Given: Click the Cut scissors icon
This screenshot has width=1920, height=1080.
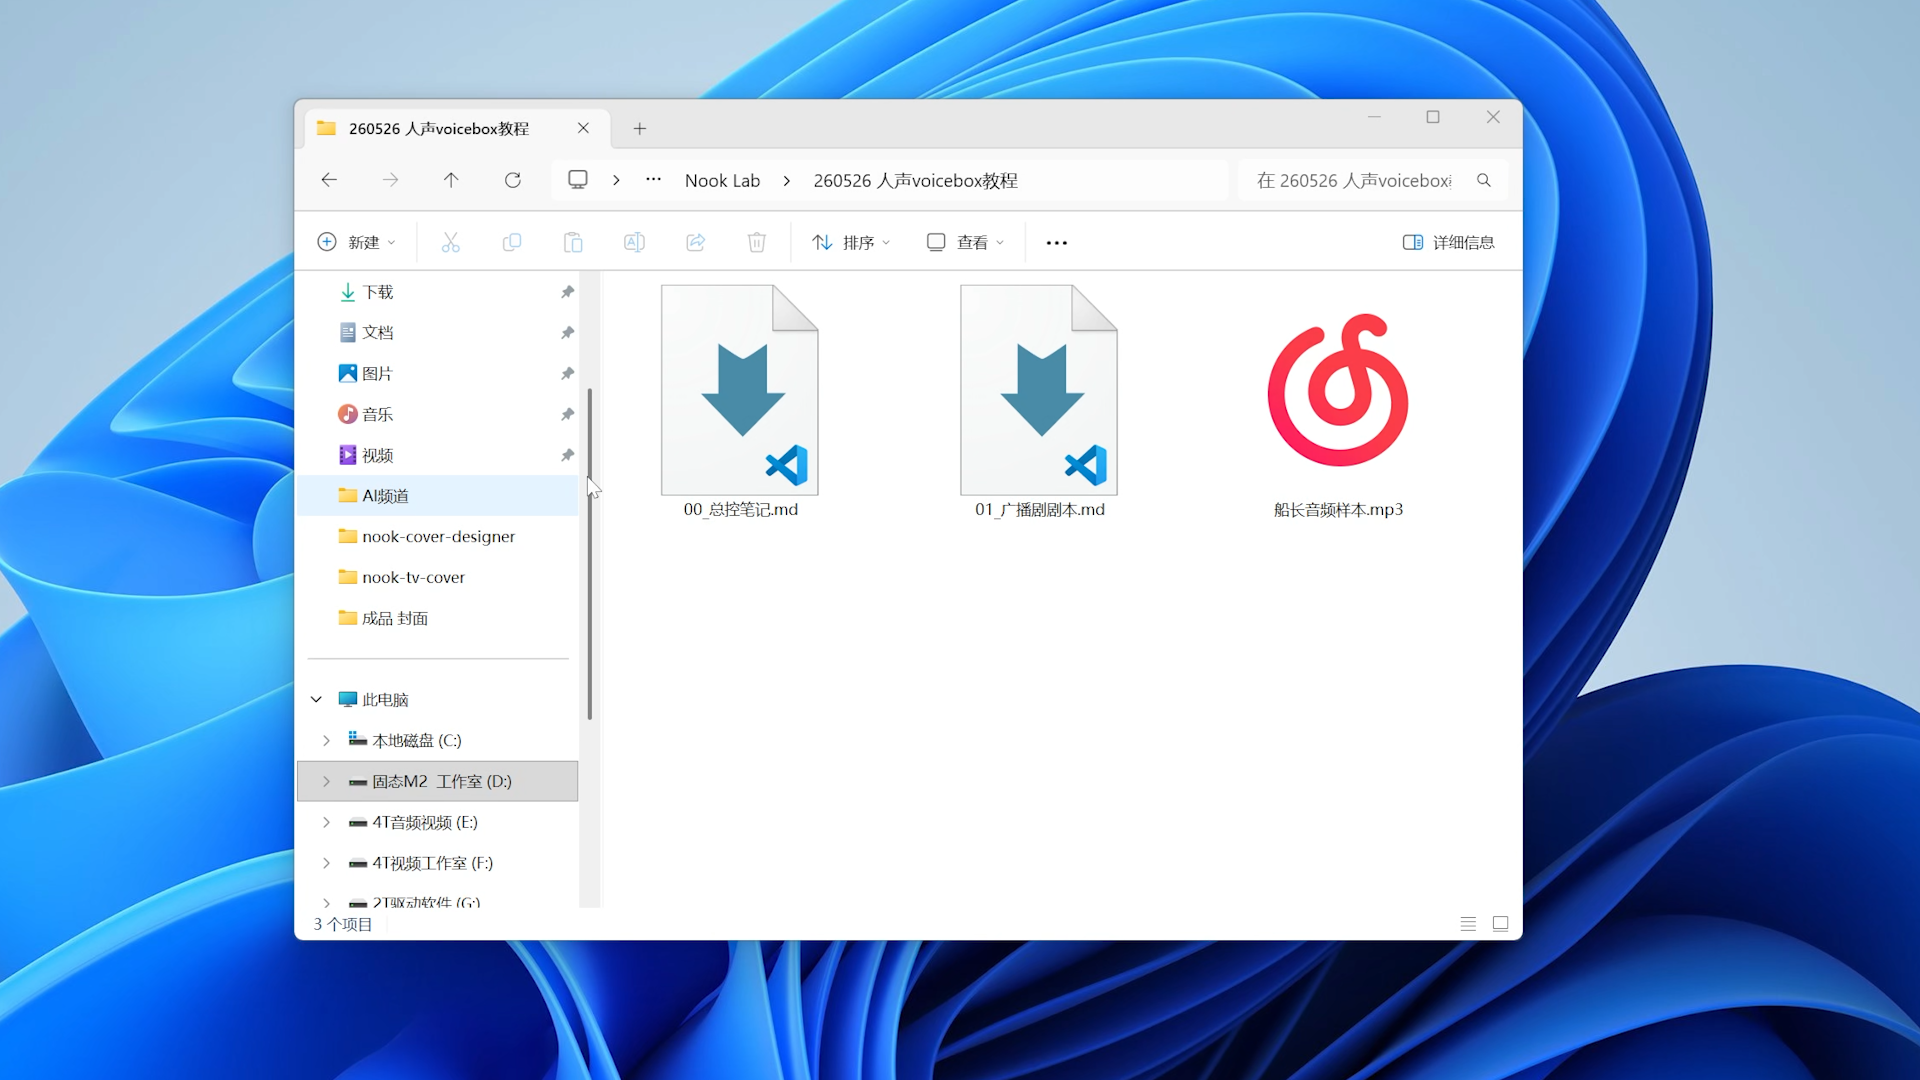Looking at the screenshot, I should [451, 242].
